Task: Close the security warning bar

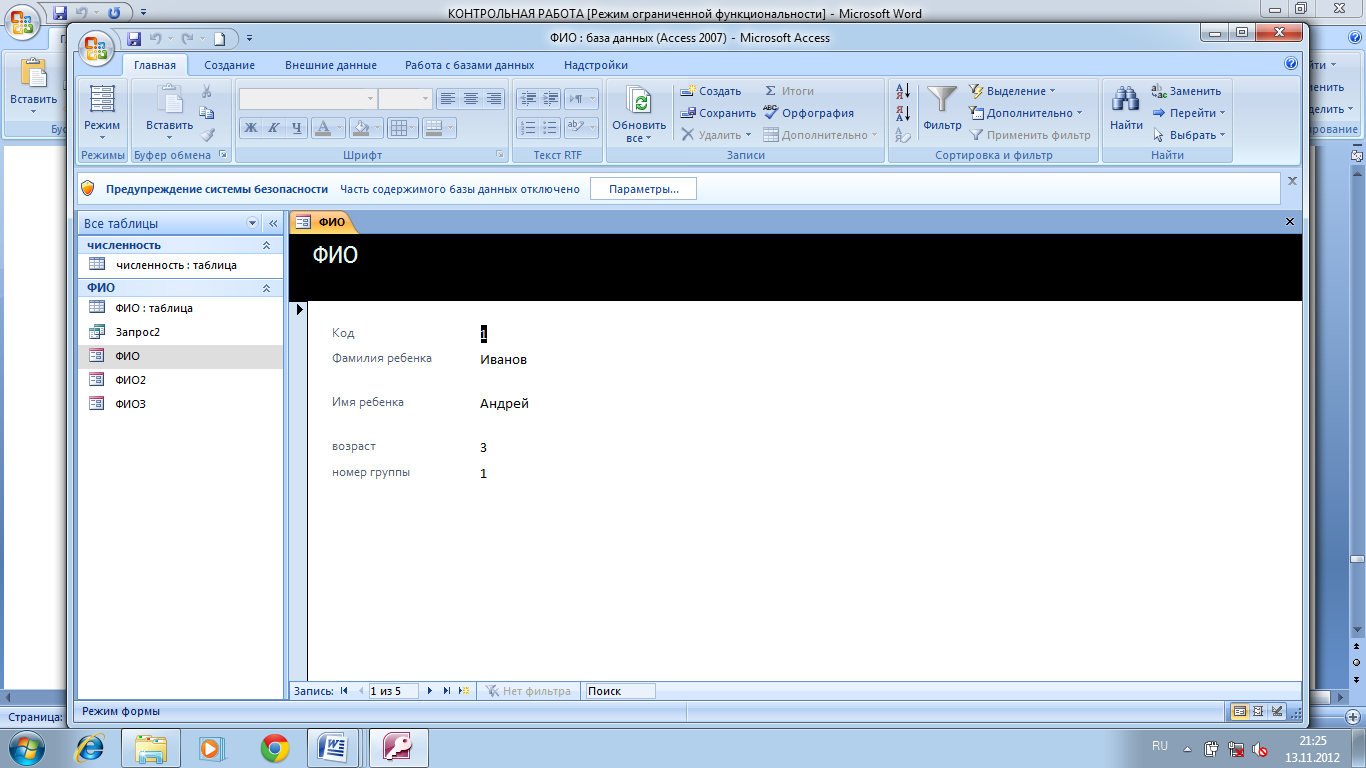Action: pyautogui.click(x=1292, y=181)
